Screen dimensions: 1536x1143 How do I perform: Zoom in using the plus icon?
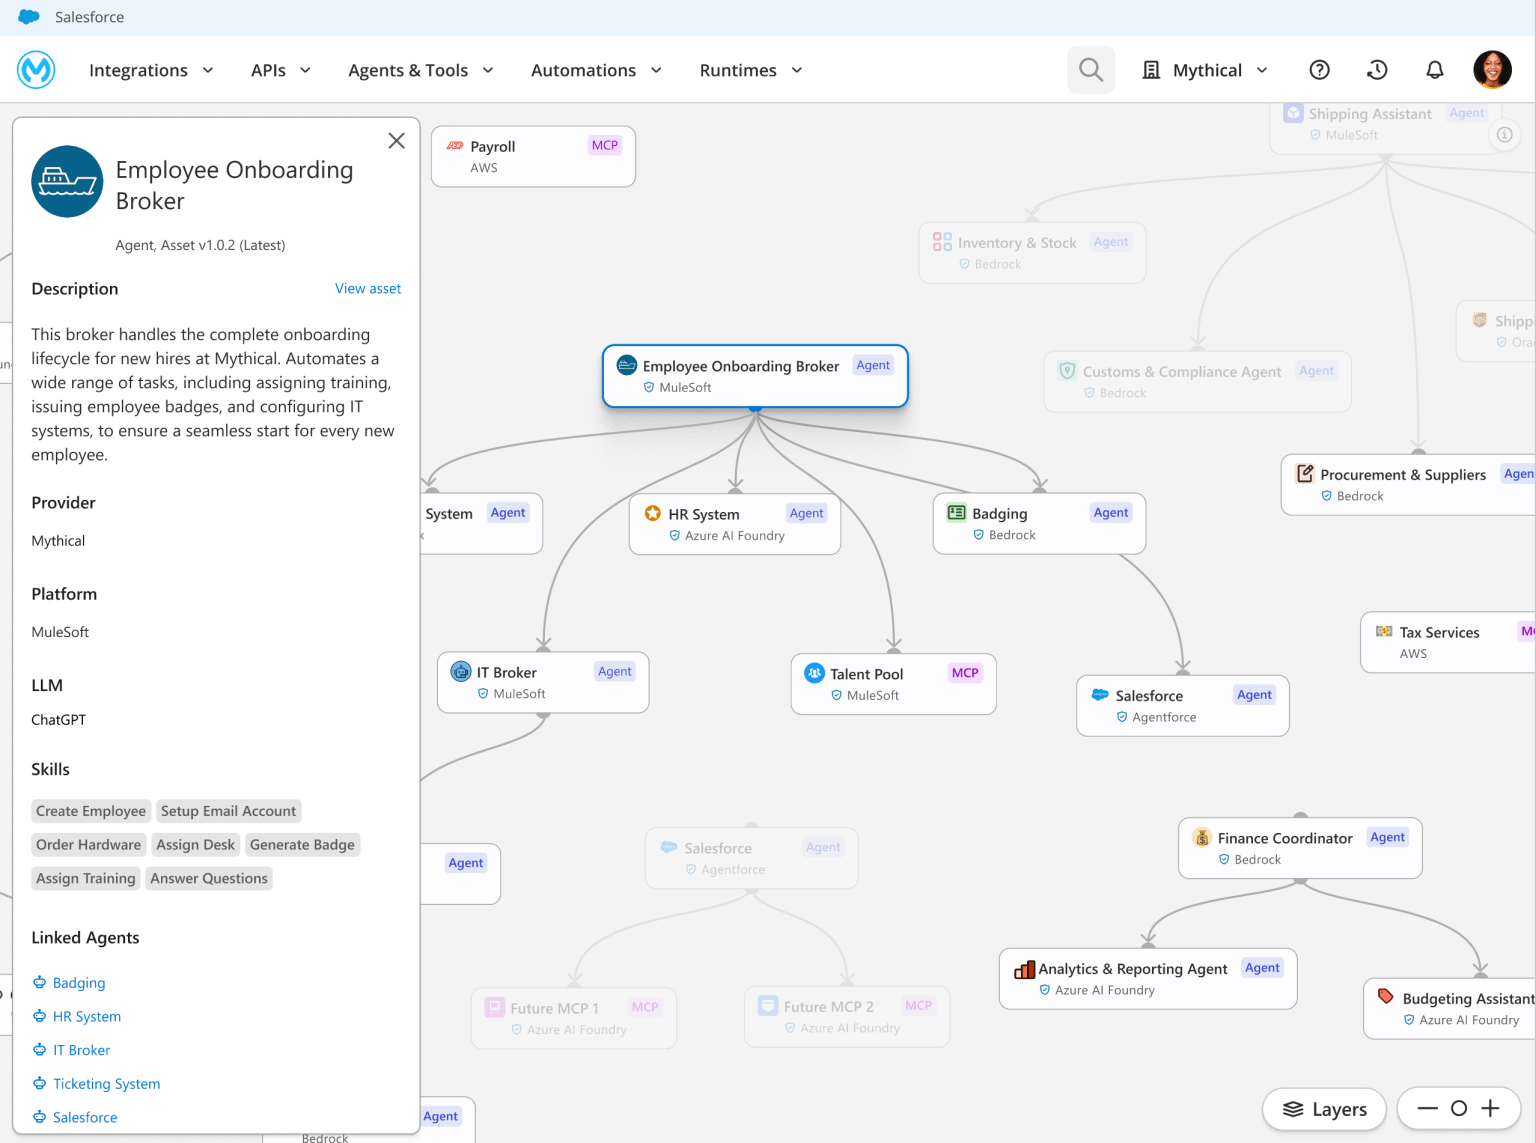pyautogui.click(x=1489, y=1108)
